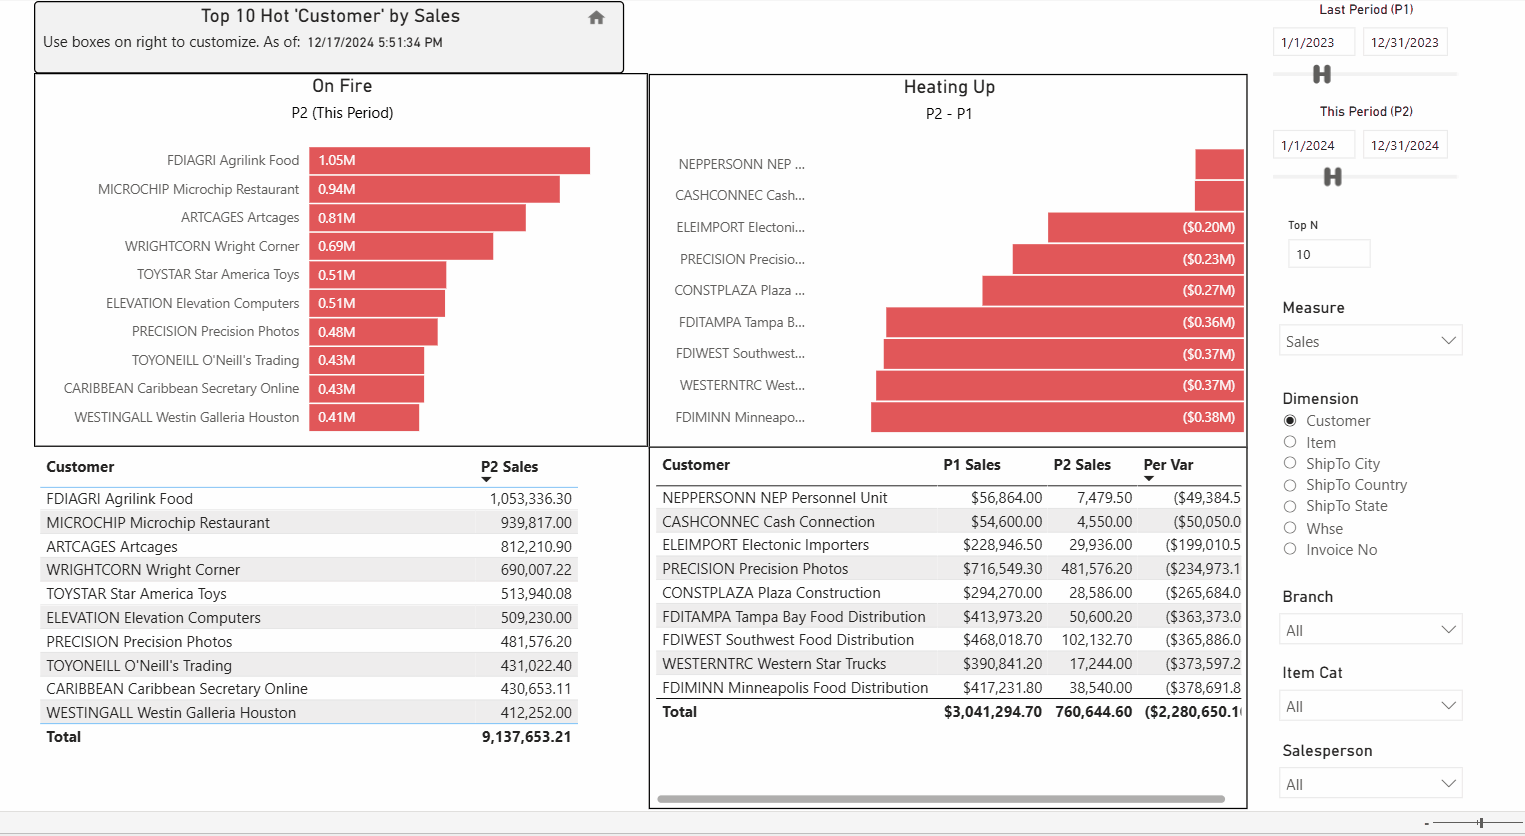Select the Customer dimension radio button
This screenshot has width=1525, height=836.
pyautogui.click(x=1290, y=421)
